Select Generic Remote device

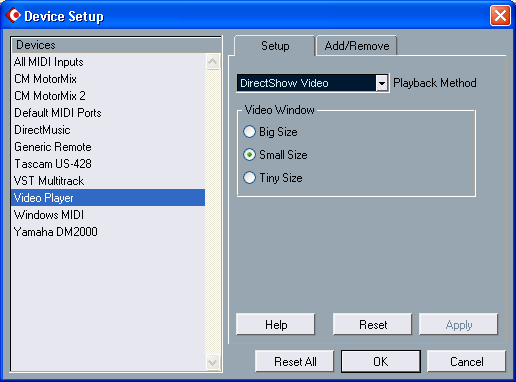click(x=108, y=147)
